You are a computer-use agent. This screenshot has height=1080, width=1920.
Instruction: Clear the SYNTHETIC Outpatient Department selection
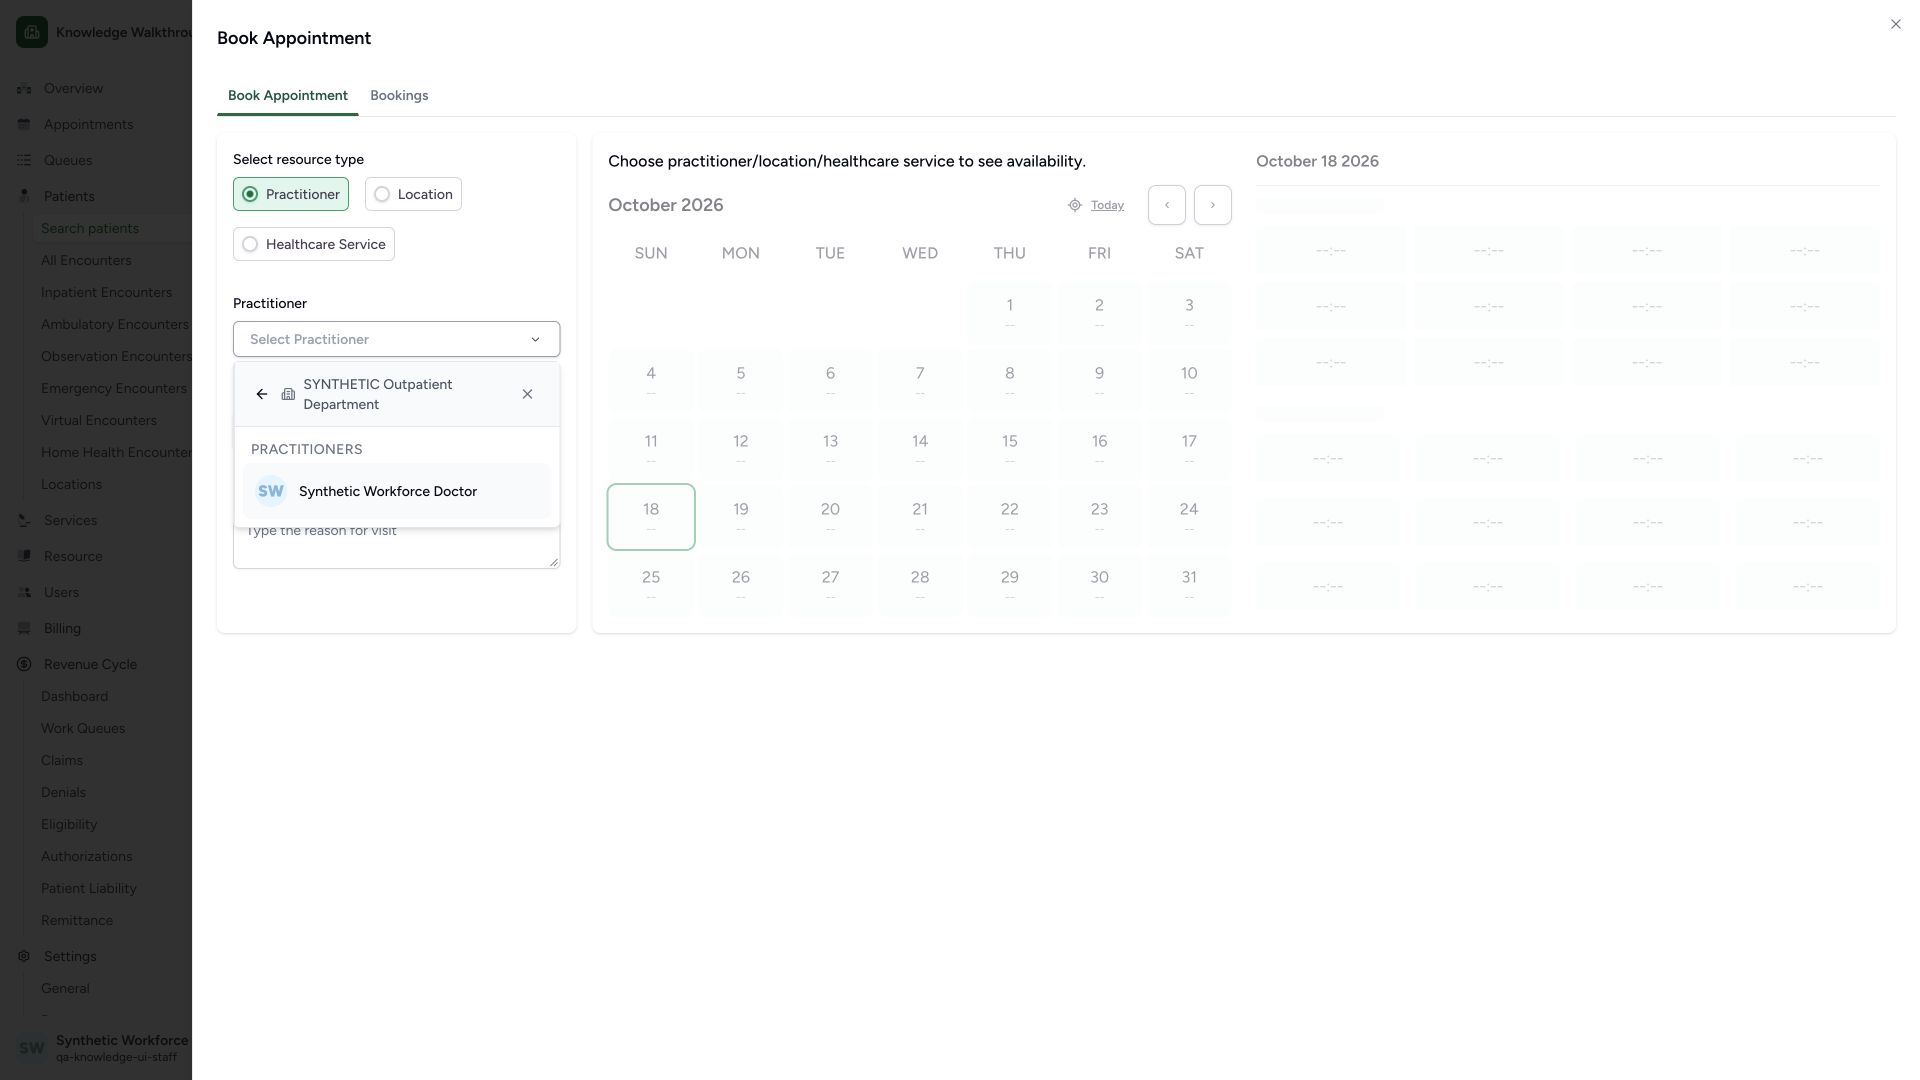527,394
